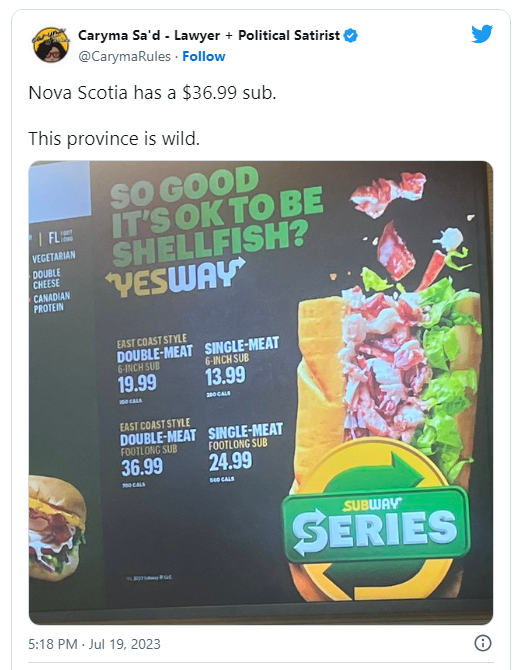Open Caryma Sa'd's profile avatar
This screenshot has width=516, height=670.
51,45
